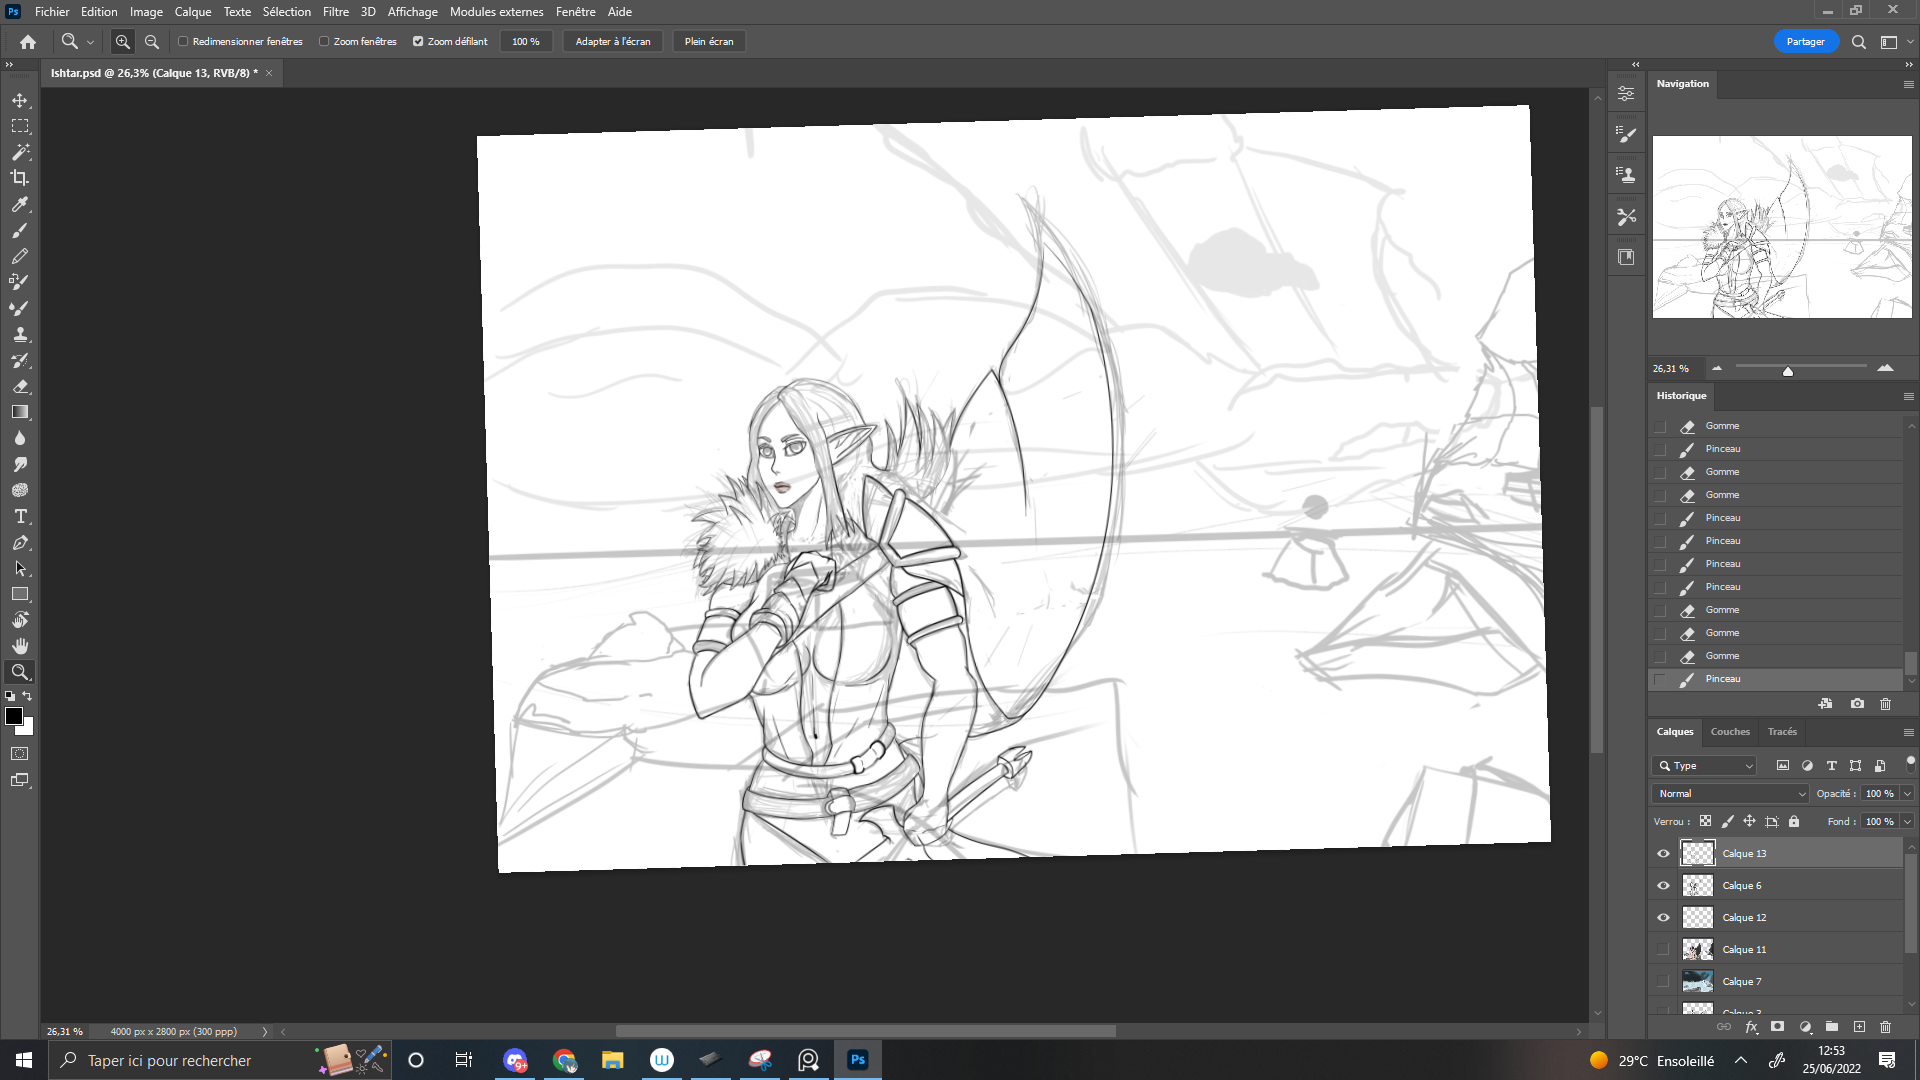The height and width of the screenshot is (1080, 1920).
Task: Open the layer filter Type dropdown
Action: coord(1706,766)
